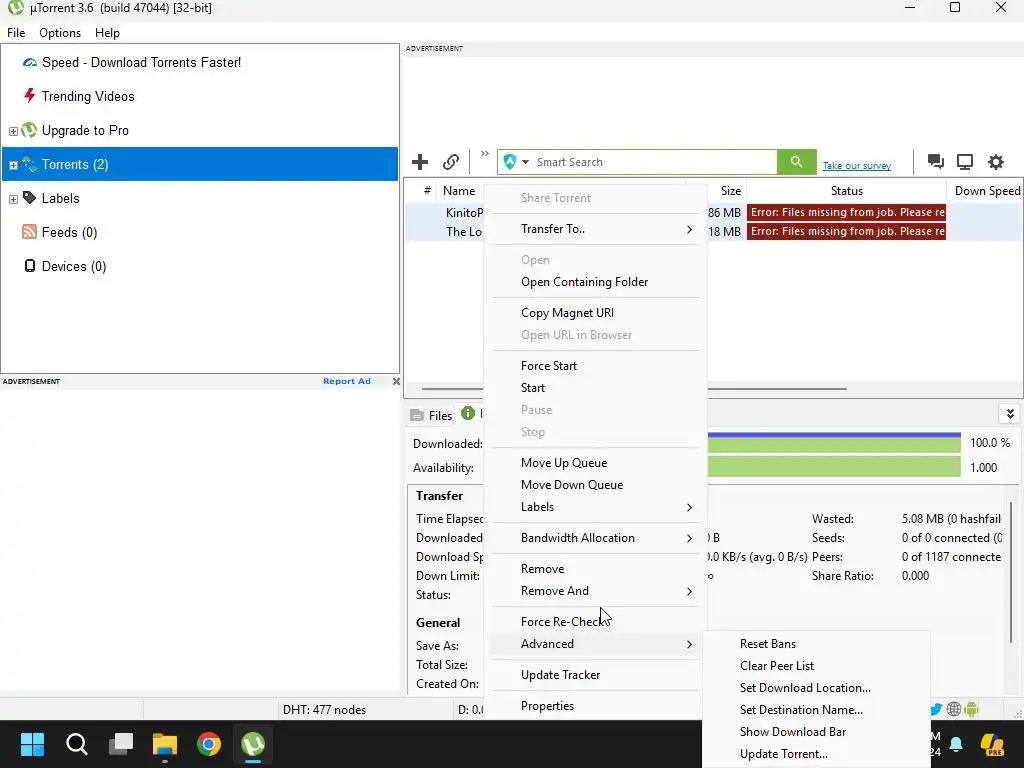Open Windows Start menu
1024x768 pixels.
[32, 744]
